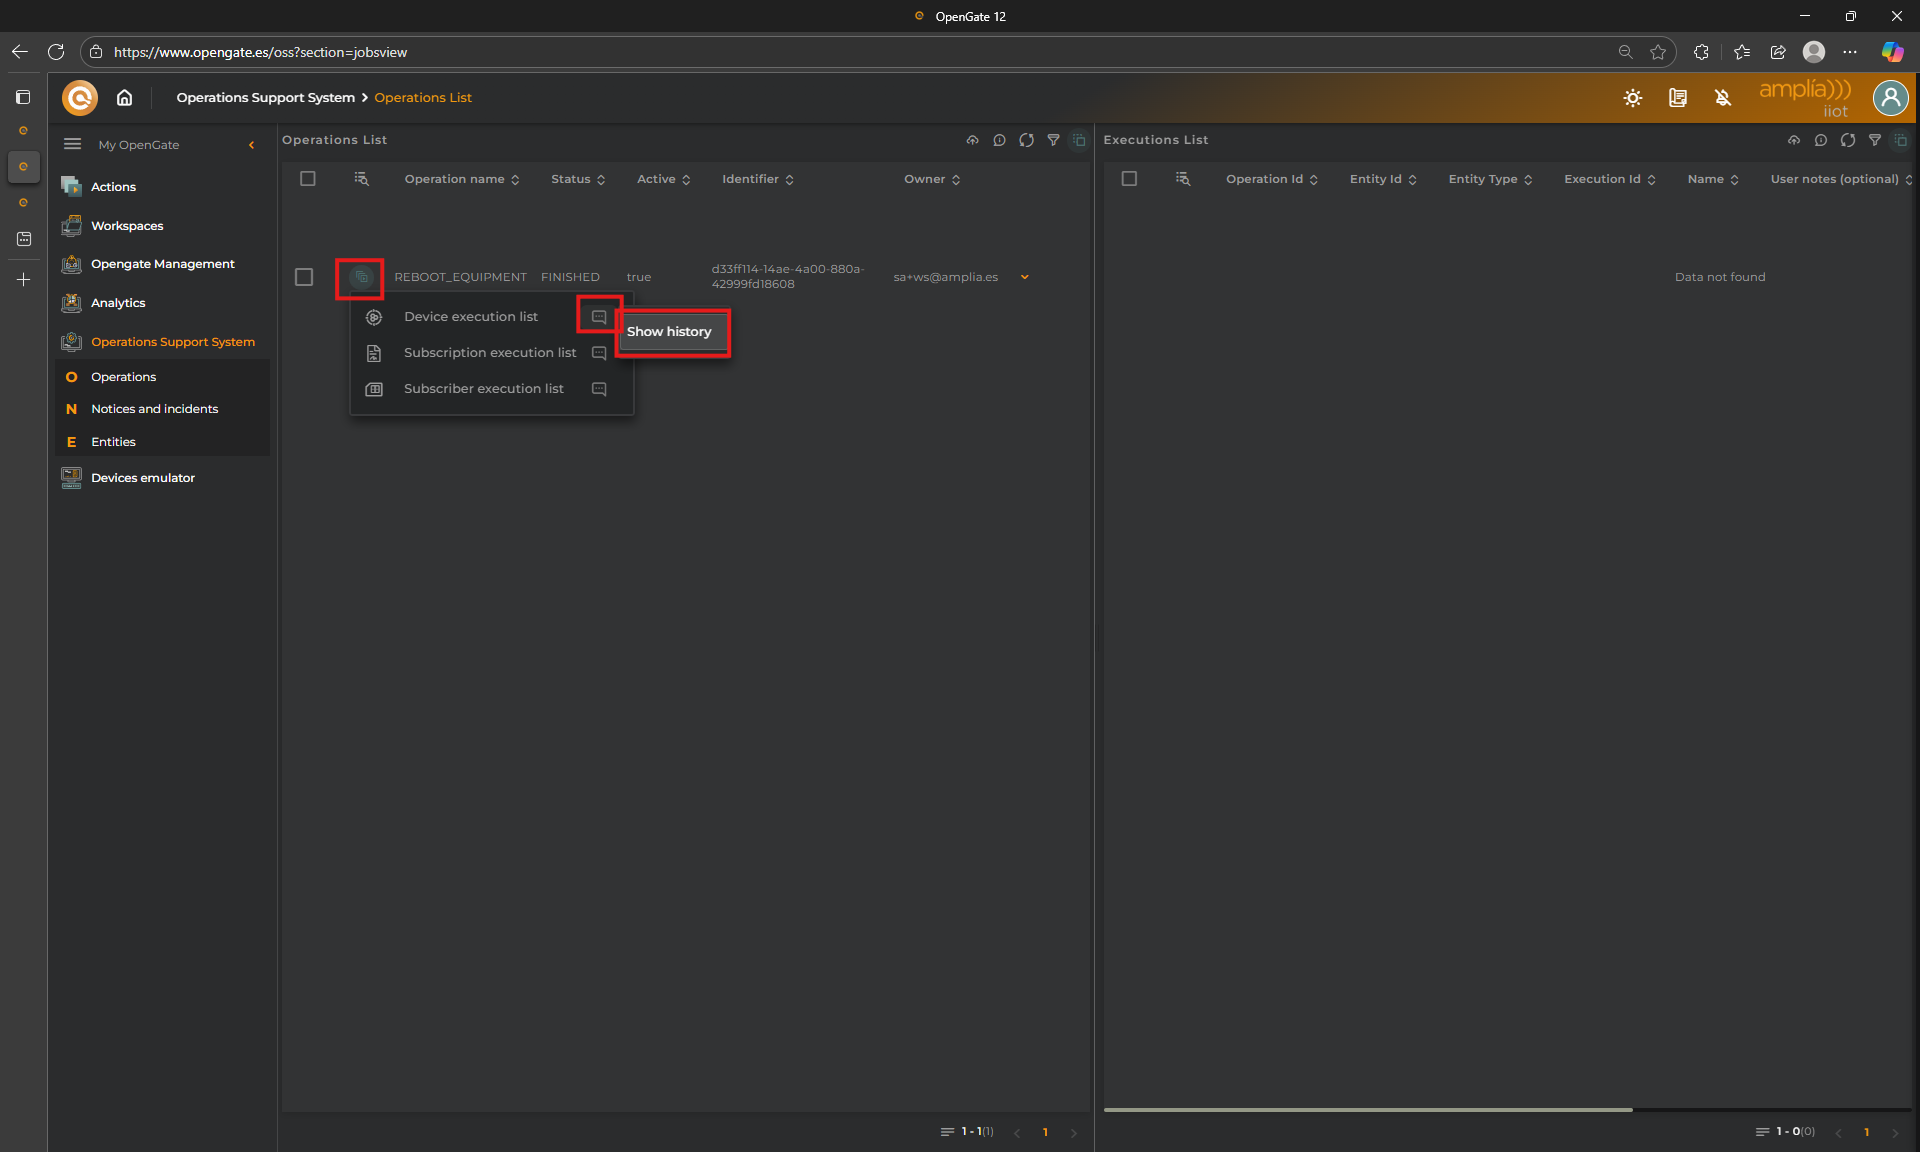
Task: Collapse the My OpenGate sidebar arrow
Action: tap(251, 145)
